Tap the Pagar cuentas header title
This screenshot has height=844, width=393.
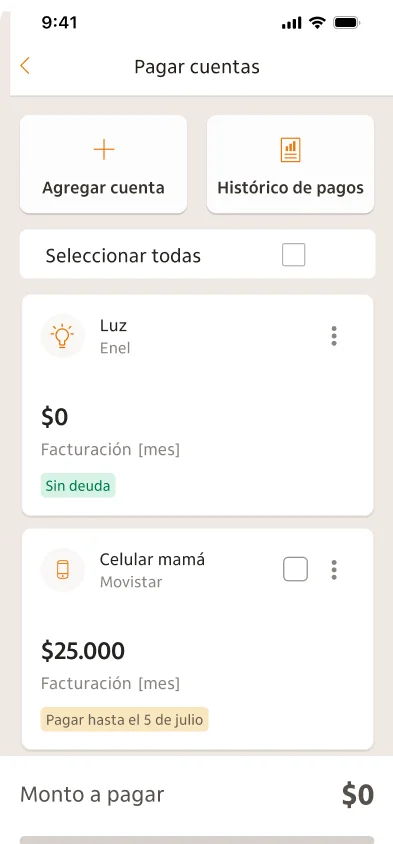[x=197, y=67]
